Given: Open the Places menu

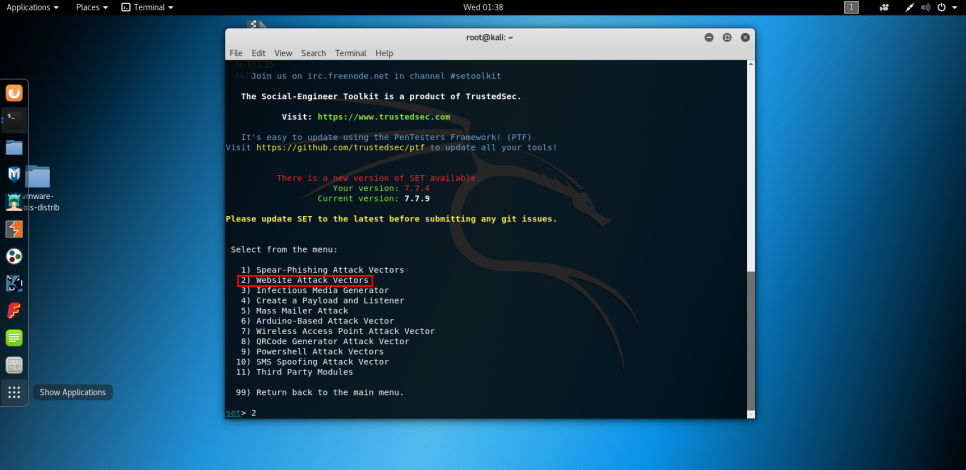Looking at the screenshot, I should (x=92, y=7).
